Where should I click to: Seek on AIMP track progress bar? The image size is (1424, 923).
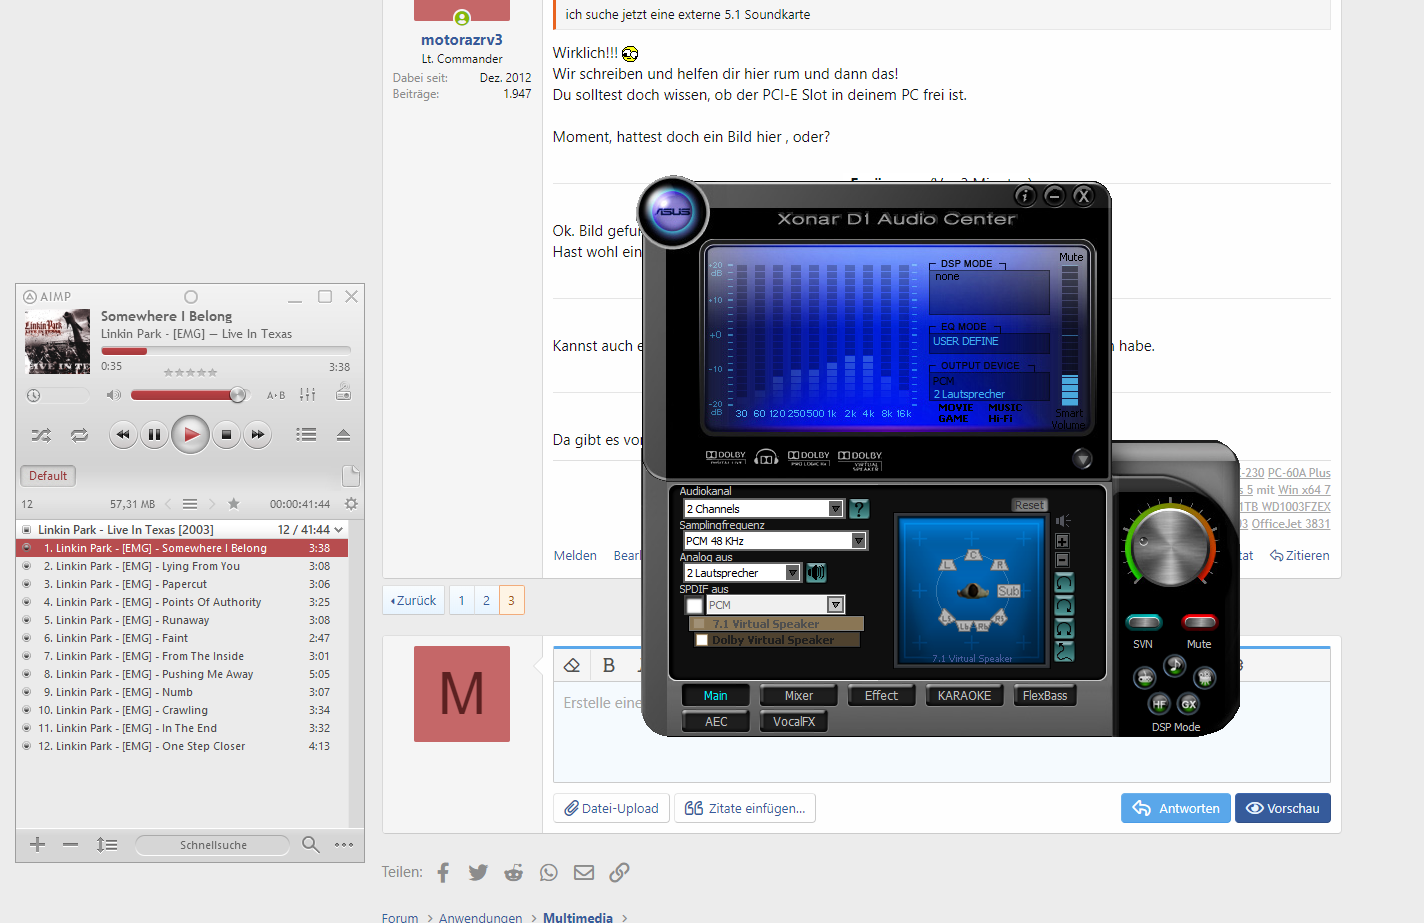tap(225, 351)
